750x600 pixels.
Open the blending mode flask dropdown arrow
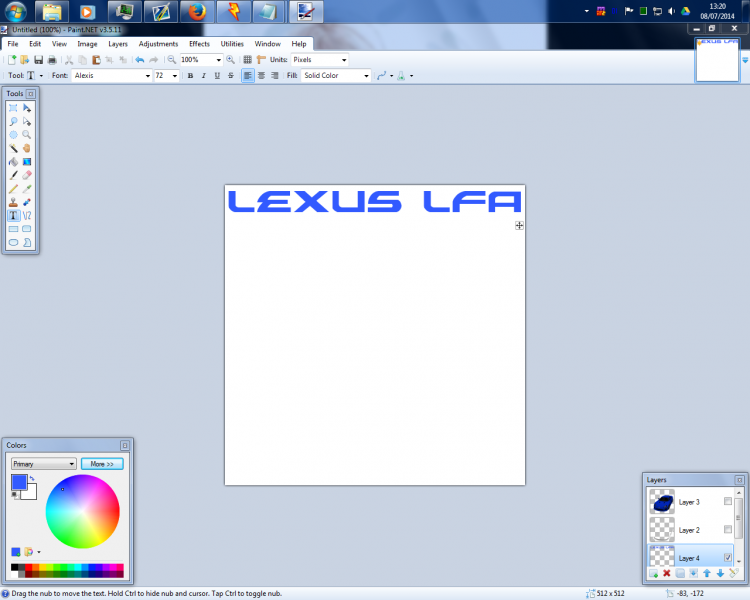tap(411, 76)
